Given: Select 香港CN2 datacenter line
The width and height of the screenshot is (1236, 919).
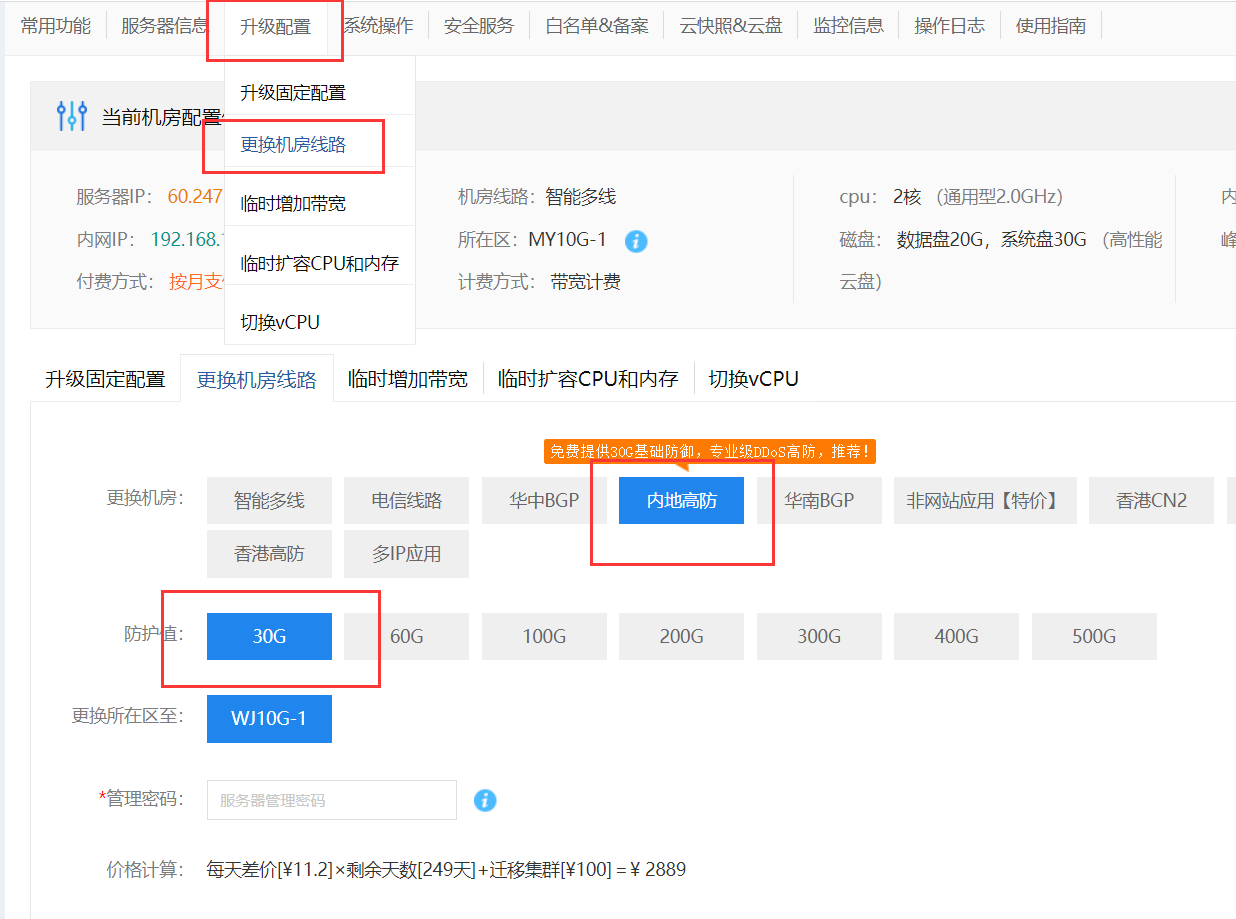Looking at the screenshot, I should click(x=1151, y=500).
